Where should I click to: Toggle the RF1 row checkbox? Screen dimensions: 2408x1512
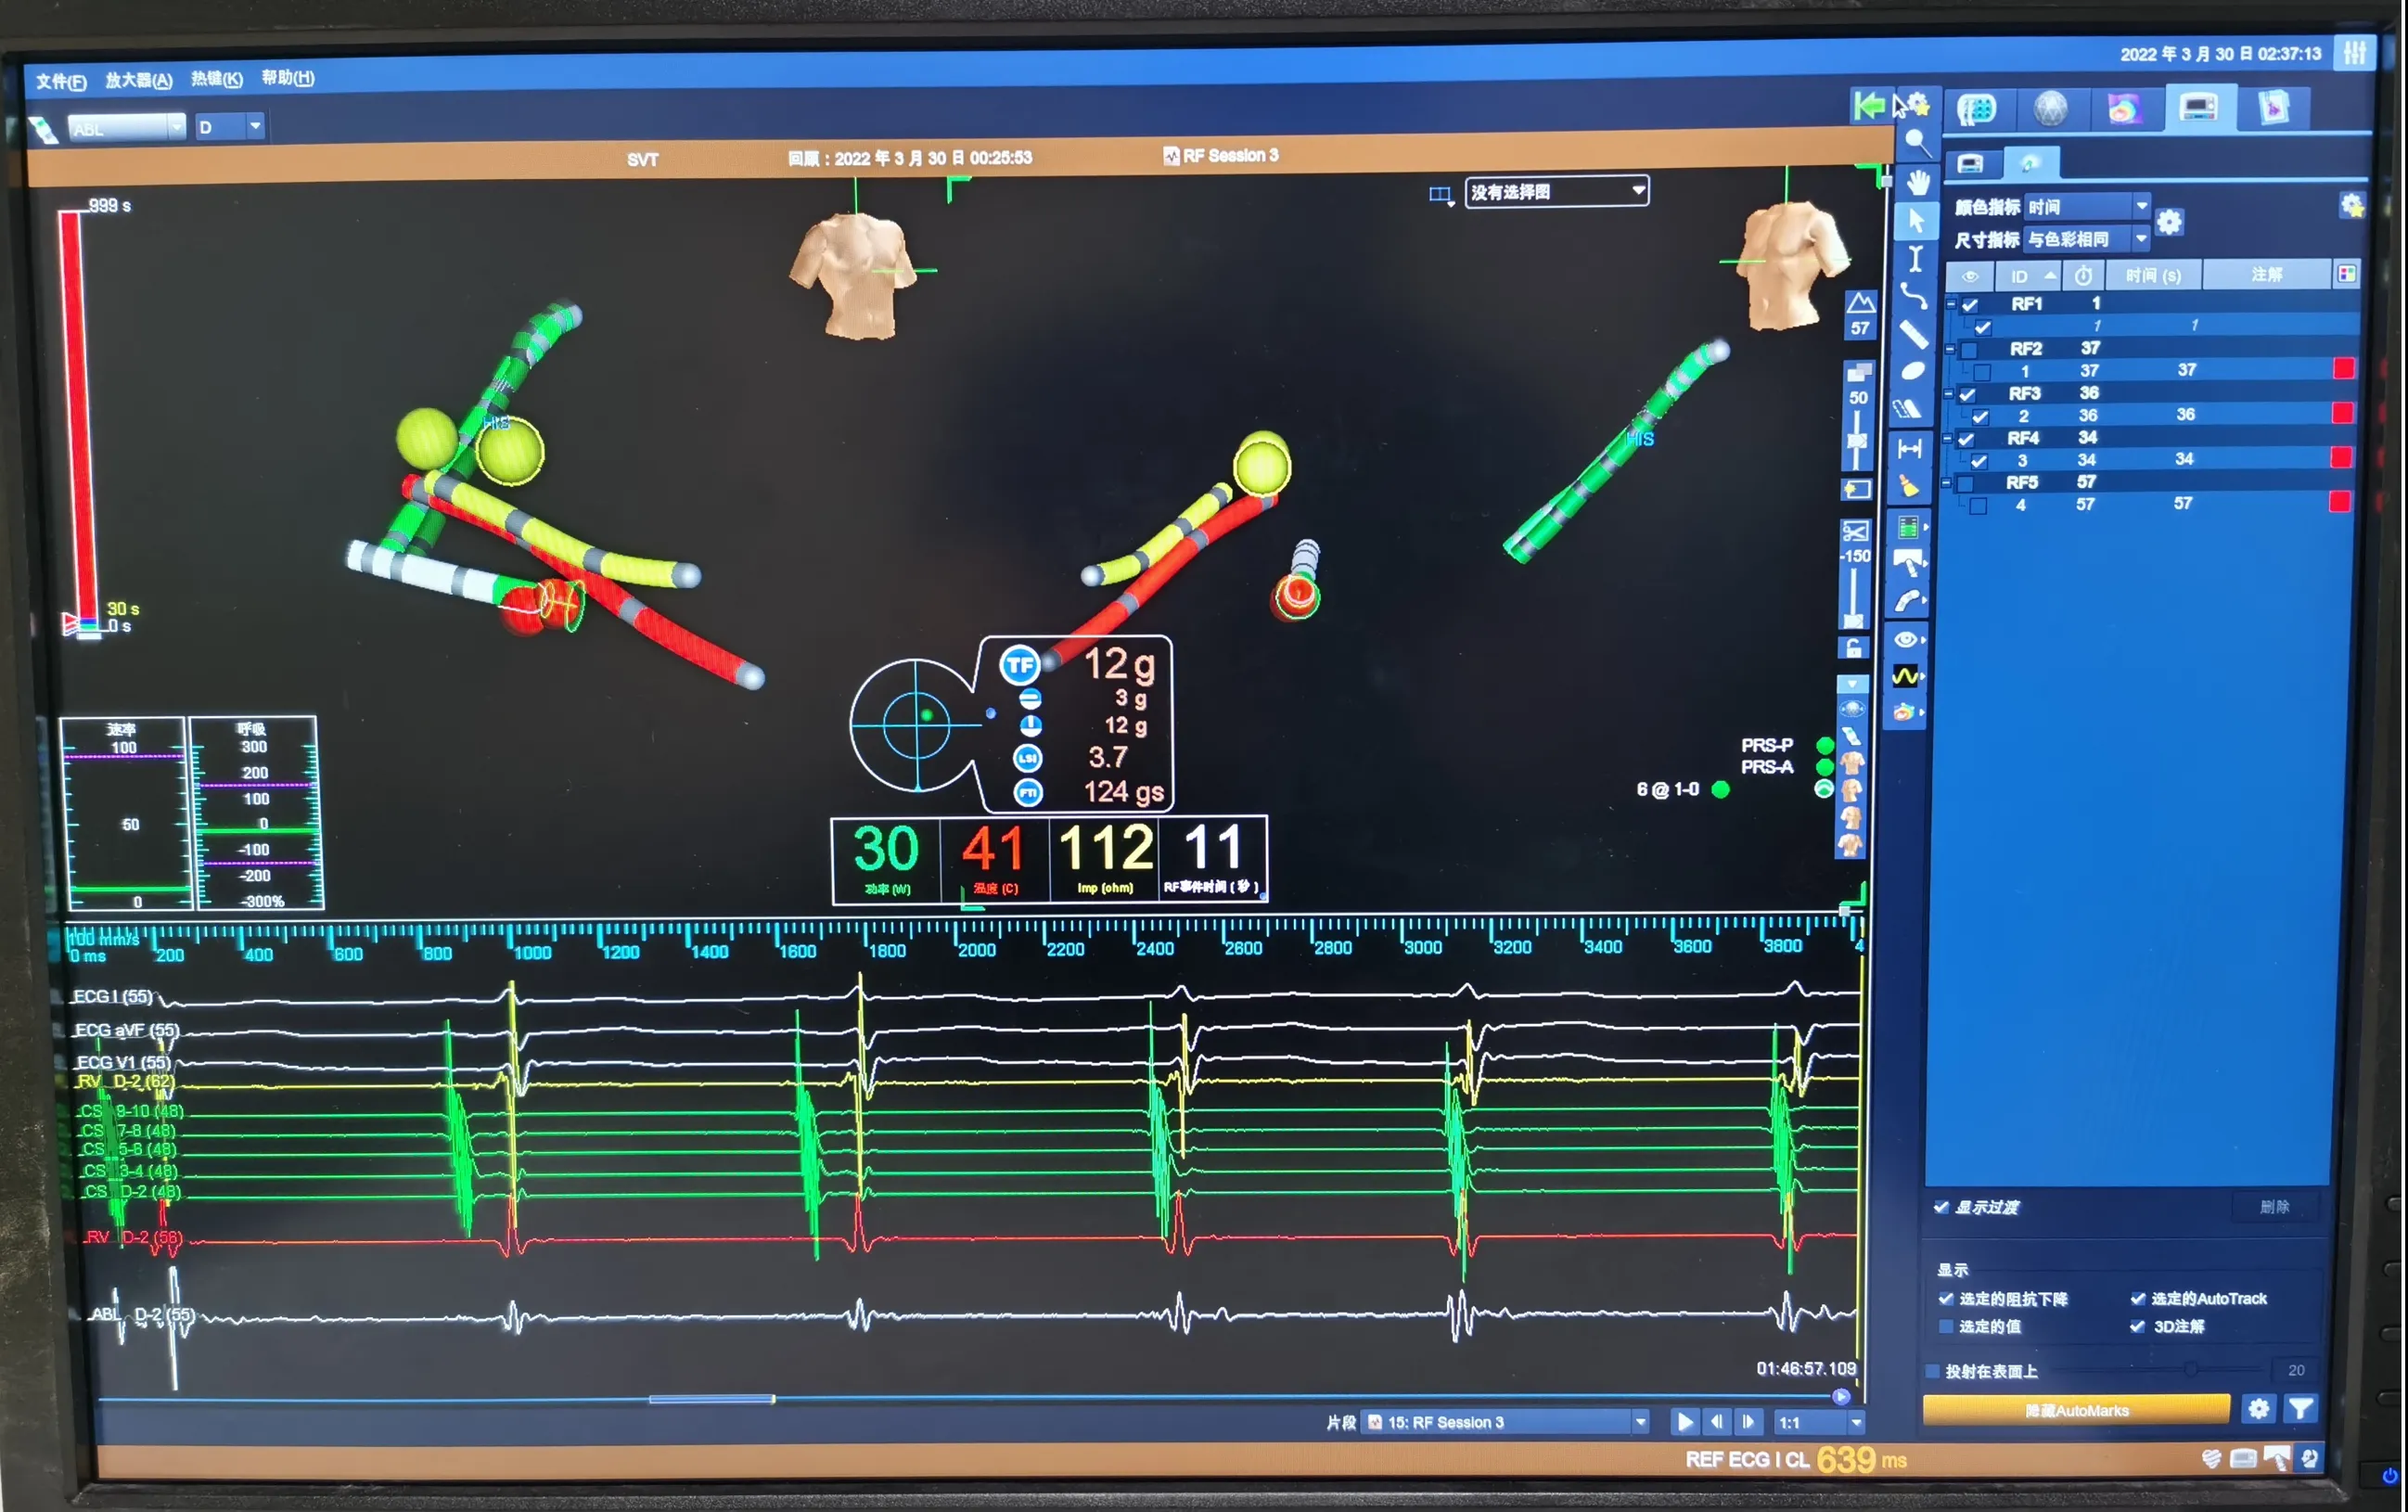(1970, 304)
